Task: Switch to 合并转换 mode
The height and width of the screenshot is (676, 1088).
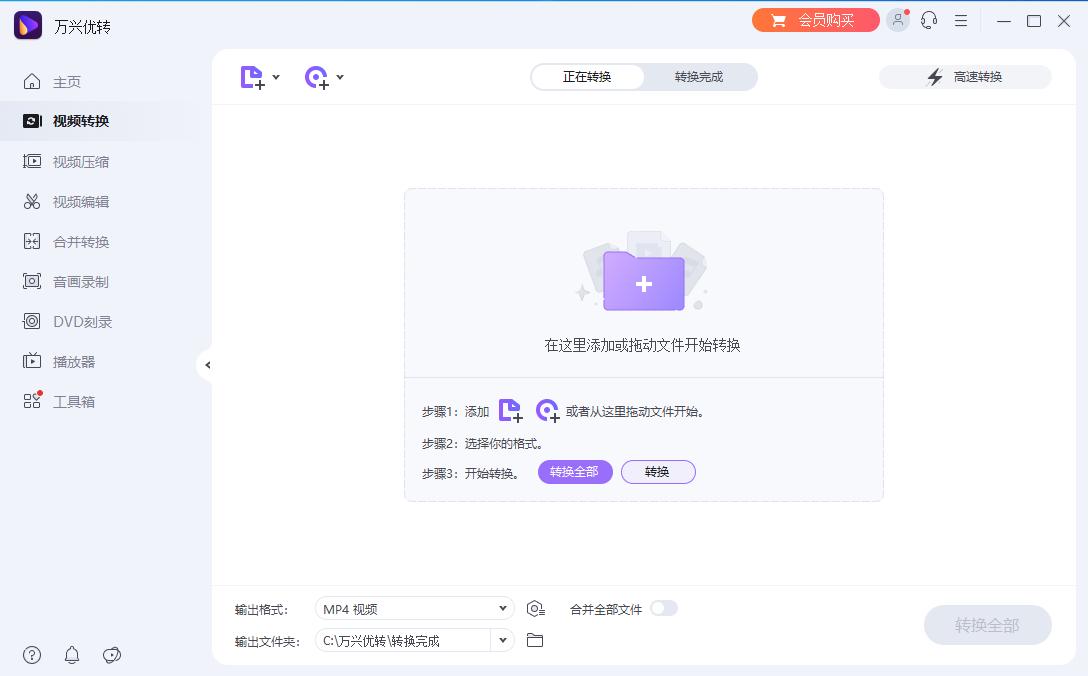Action: point(80,241)
